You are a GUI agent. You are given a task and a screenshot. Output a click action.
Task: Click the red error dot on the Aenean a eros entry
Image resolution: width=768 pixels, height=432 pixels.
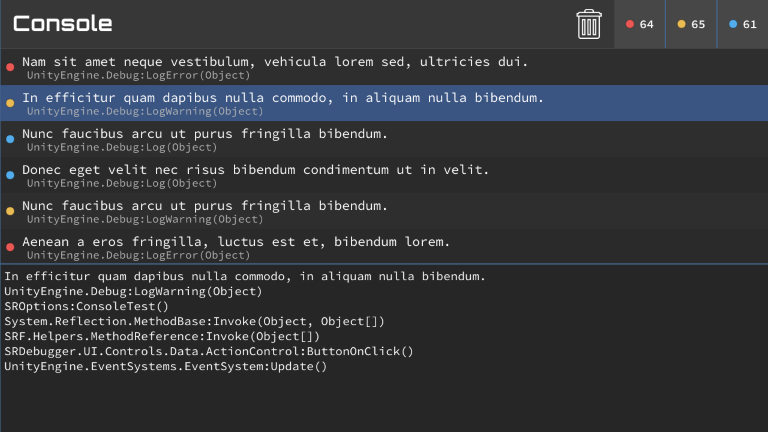[10, 247]
